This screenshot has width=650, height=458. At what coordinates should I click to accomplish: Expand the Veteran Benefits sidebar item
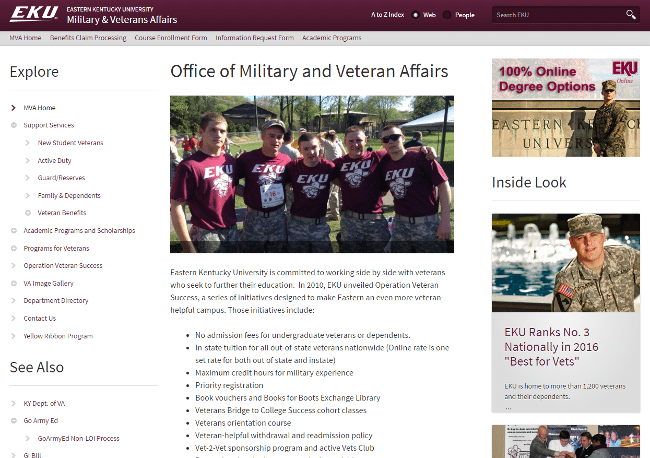click(x=28, y=213)
